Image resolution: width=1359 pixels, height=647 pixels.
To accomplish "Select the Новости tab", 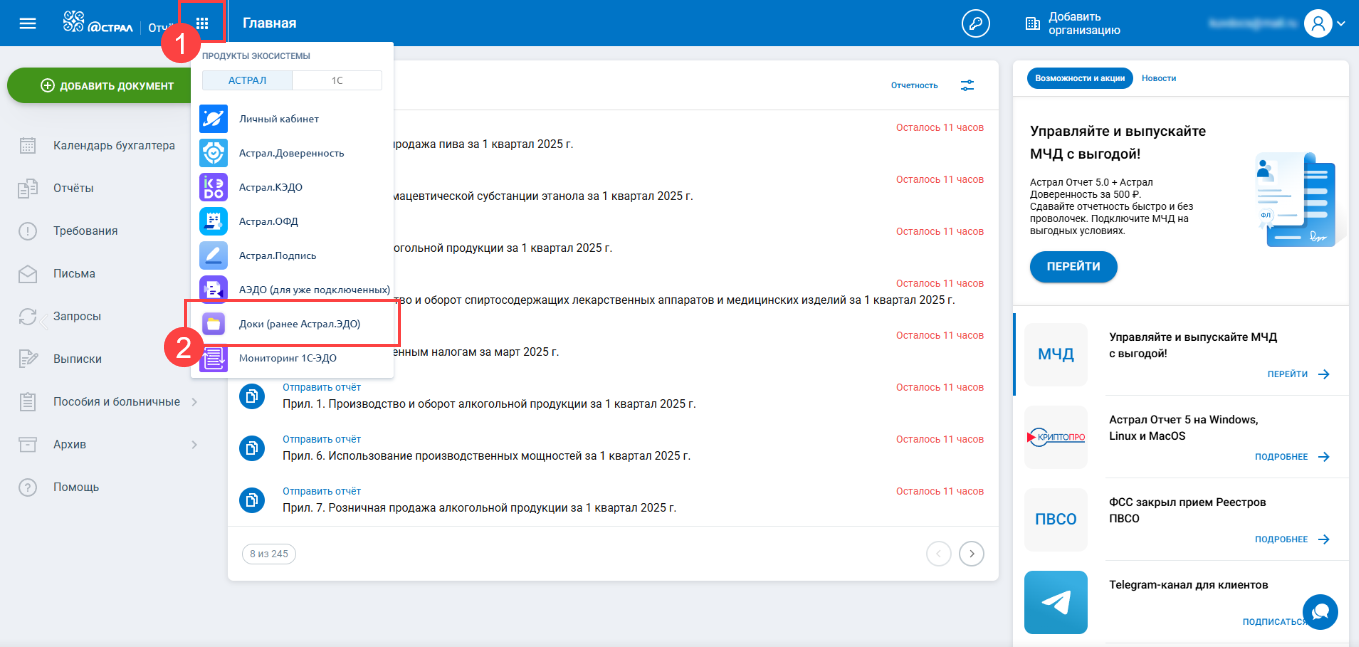I will pos(1159,78).
